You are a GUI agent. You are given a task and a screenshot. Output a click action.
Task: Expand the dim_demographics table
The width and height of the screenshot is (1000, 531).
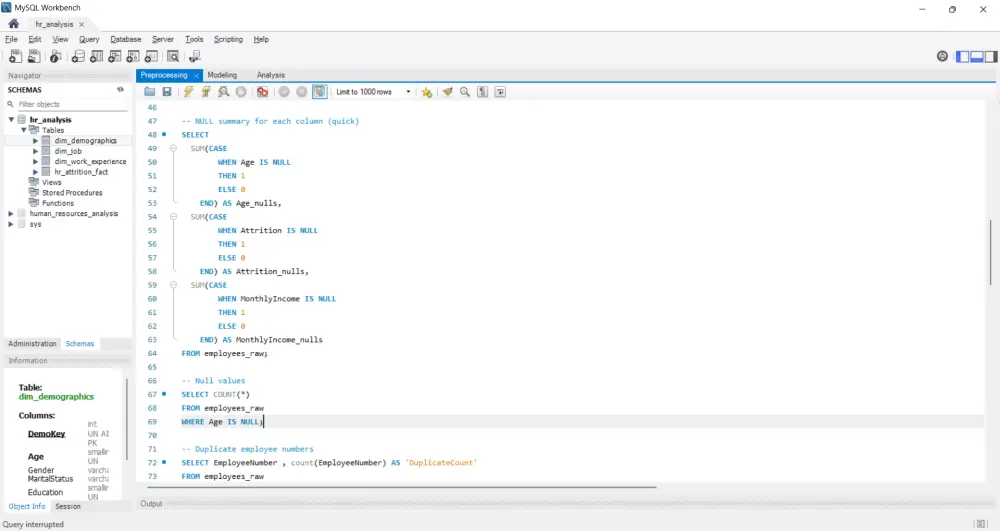pyautogui.click(x=36, y=140)
